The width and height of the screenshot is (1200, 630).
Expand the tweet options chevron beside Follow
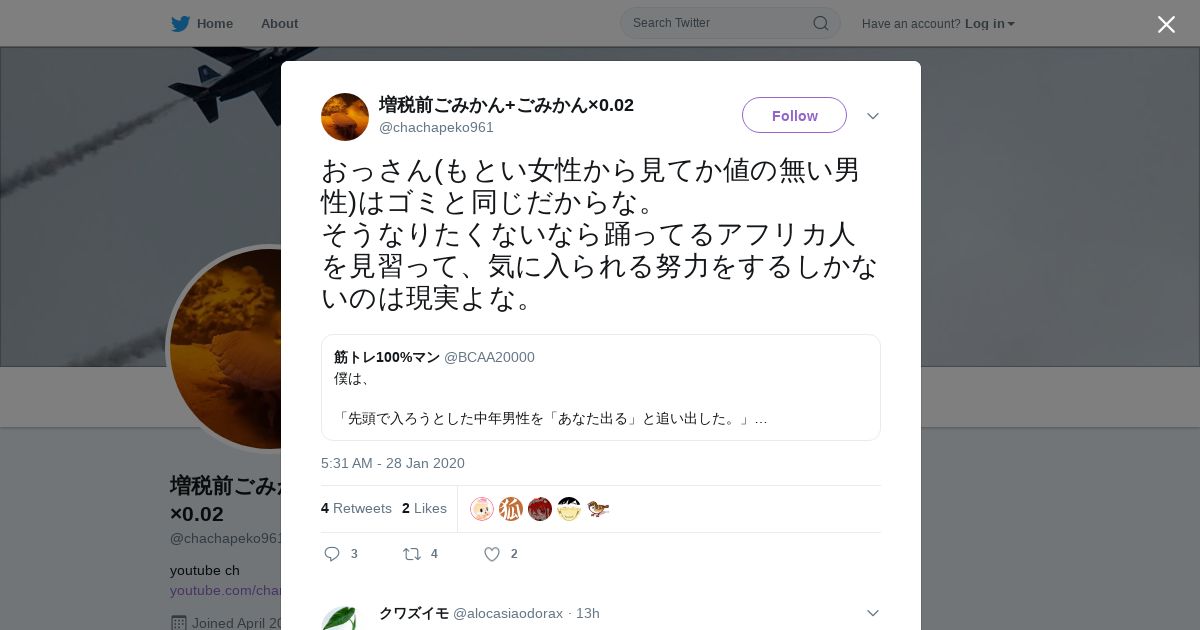coord(873,116)
